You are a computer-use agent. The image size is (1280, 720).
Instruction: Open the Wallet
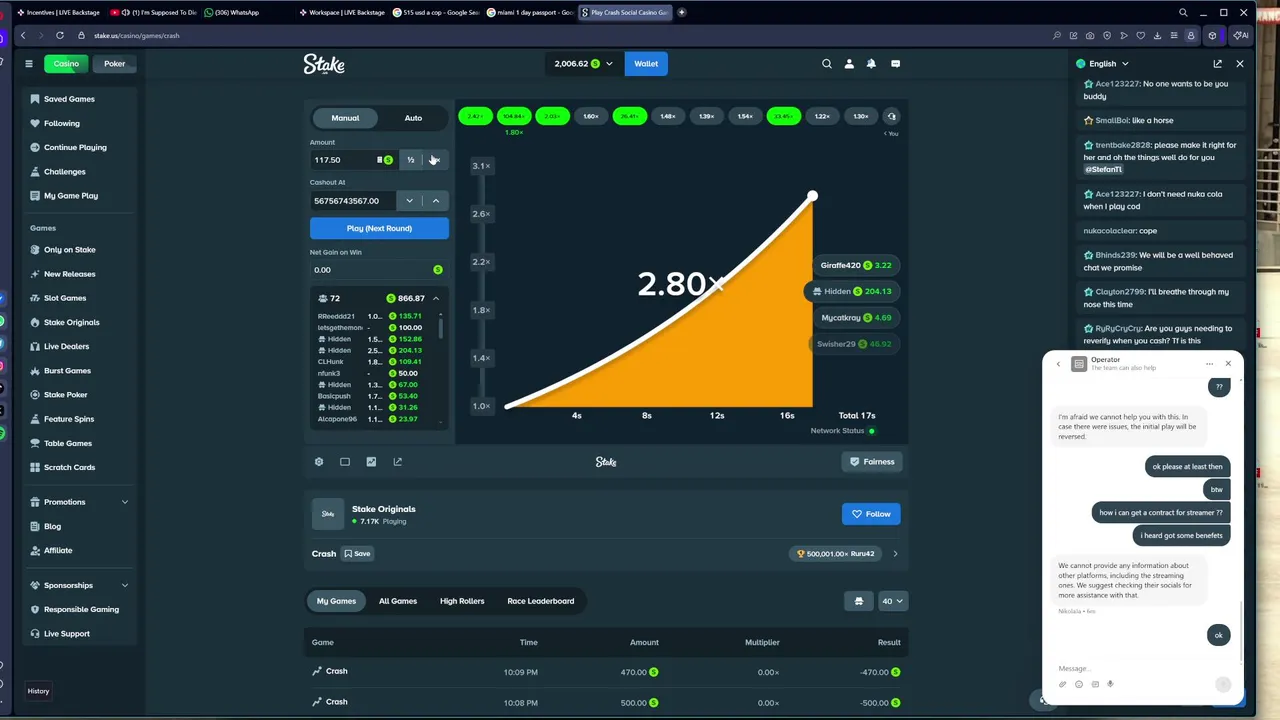[646, 64]
